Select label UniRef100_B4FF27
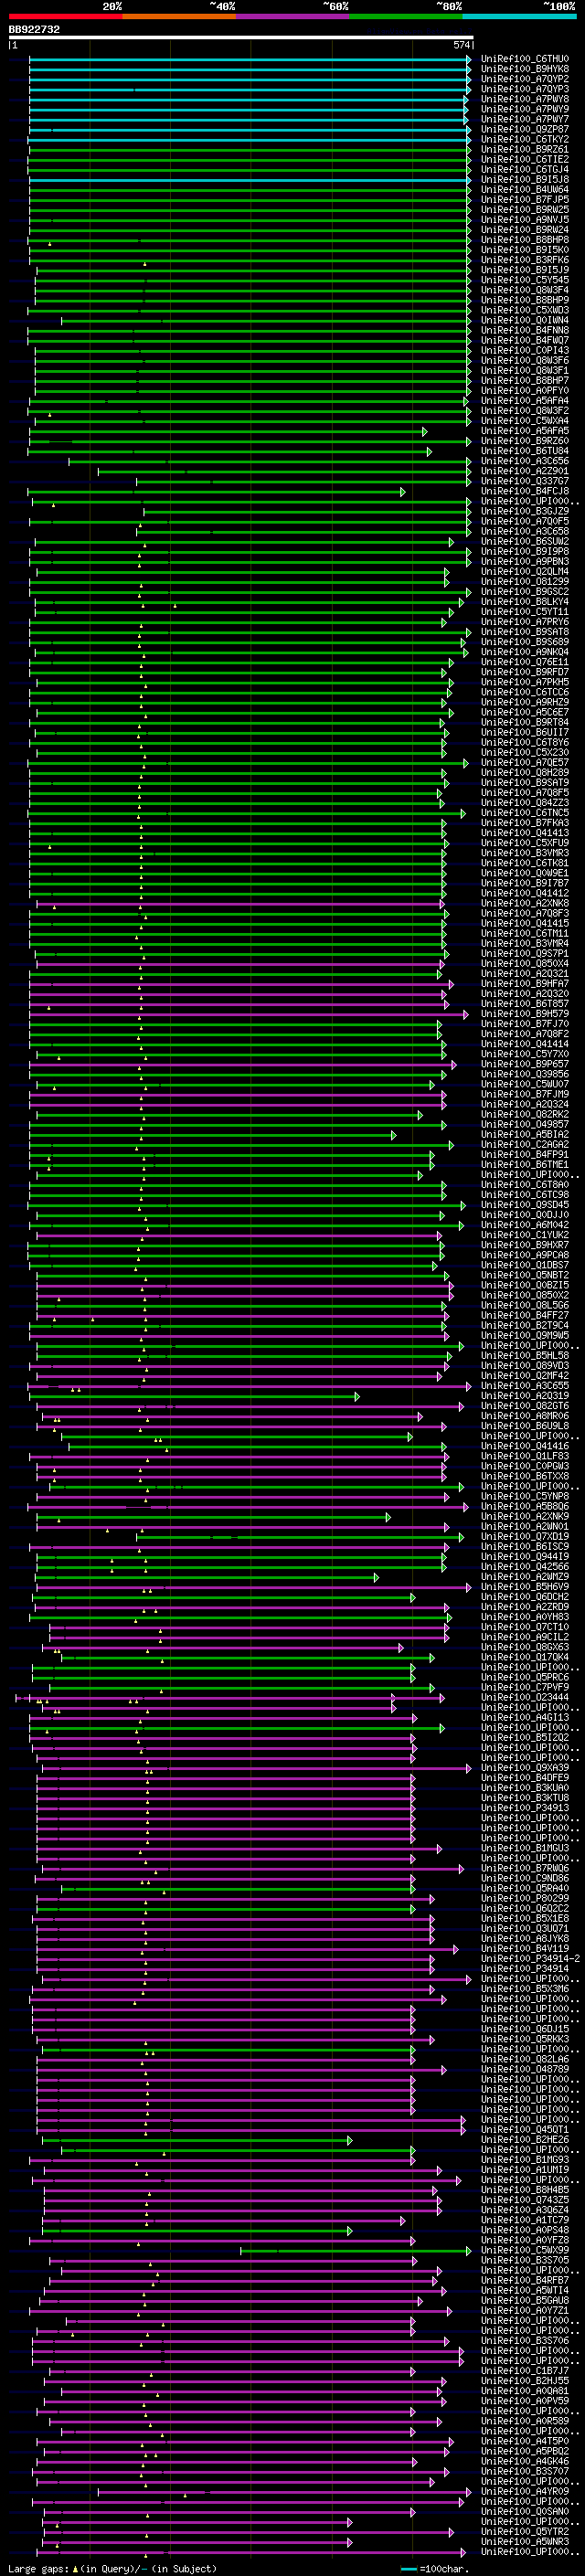 point(525,1316)
